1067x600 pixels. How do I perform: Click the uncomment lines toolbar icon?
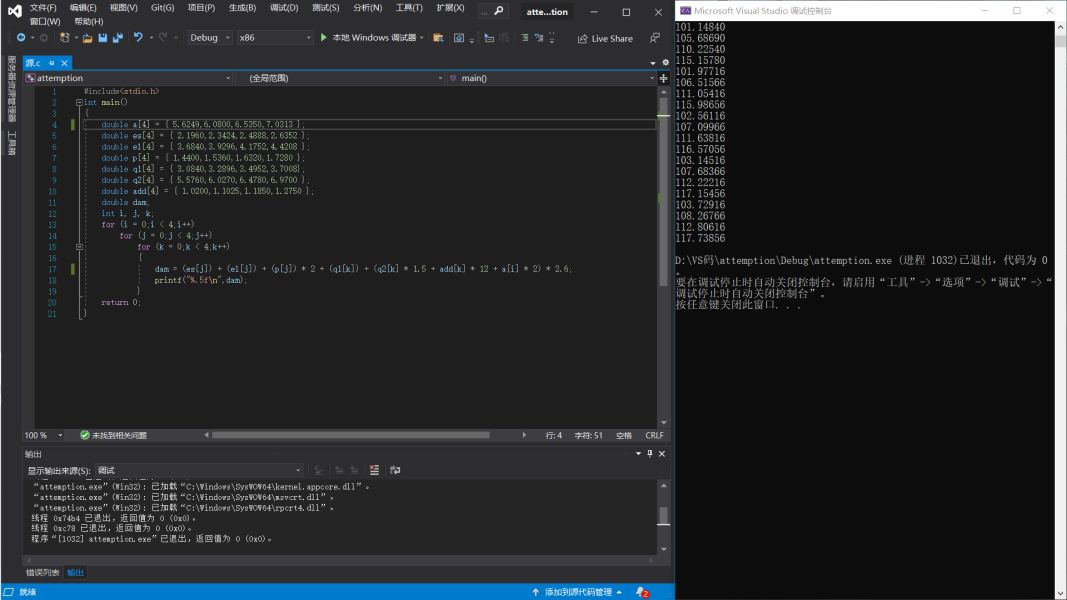tap(539, 38)
